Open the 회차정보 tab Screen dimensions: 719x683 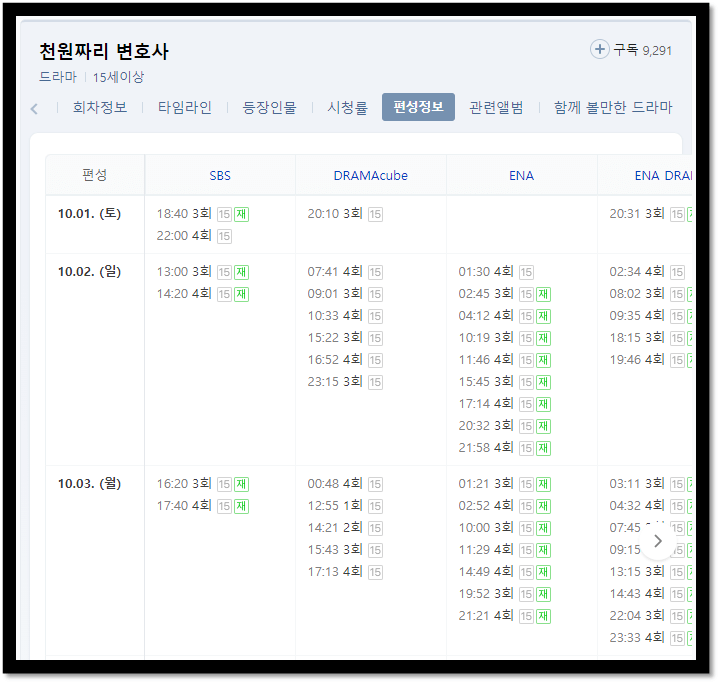pos(100,107)
